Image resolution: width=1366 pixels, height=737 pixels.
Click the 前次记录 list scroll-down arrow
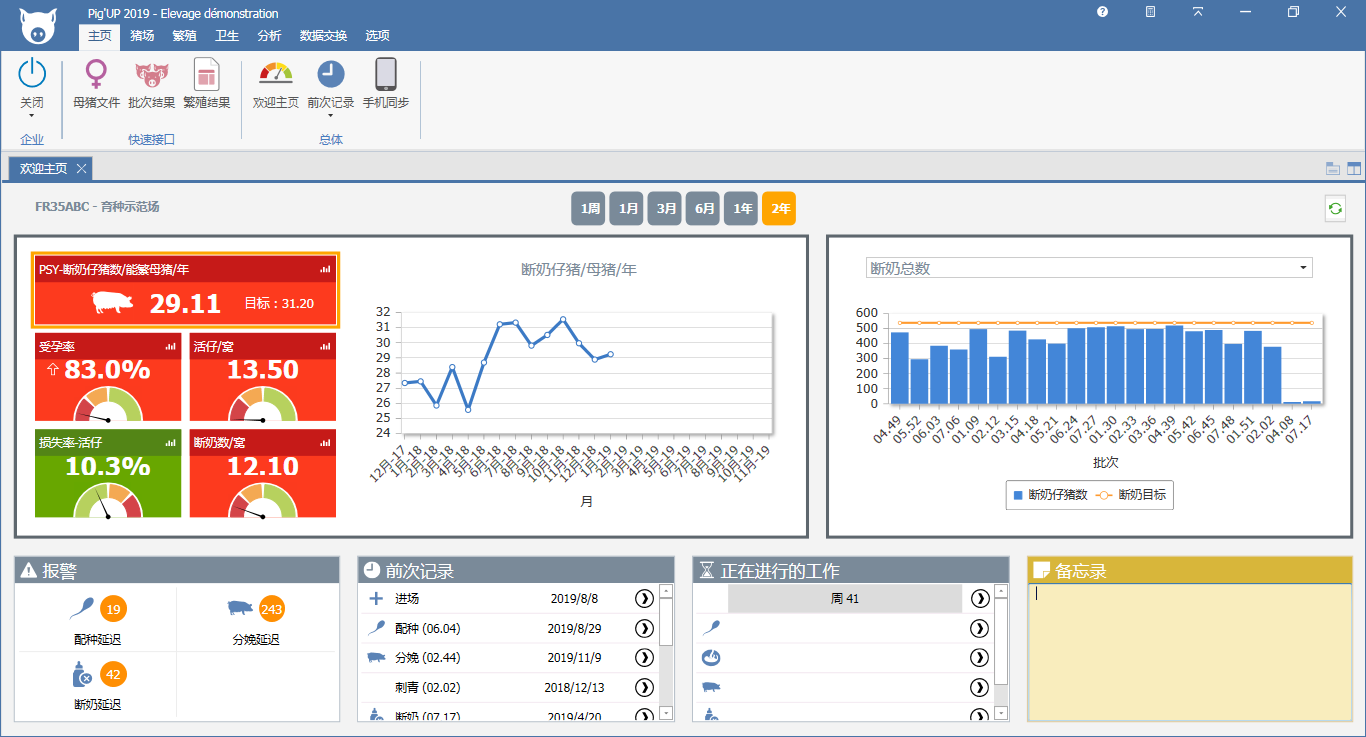(666, 713)
